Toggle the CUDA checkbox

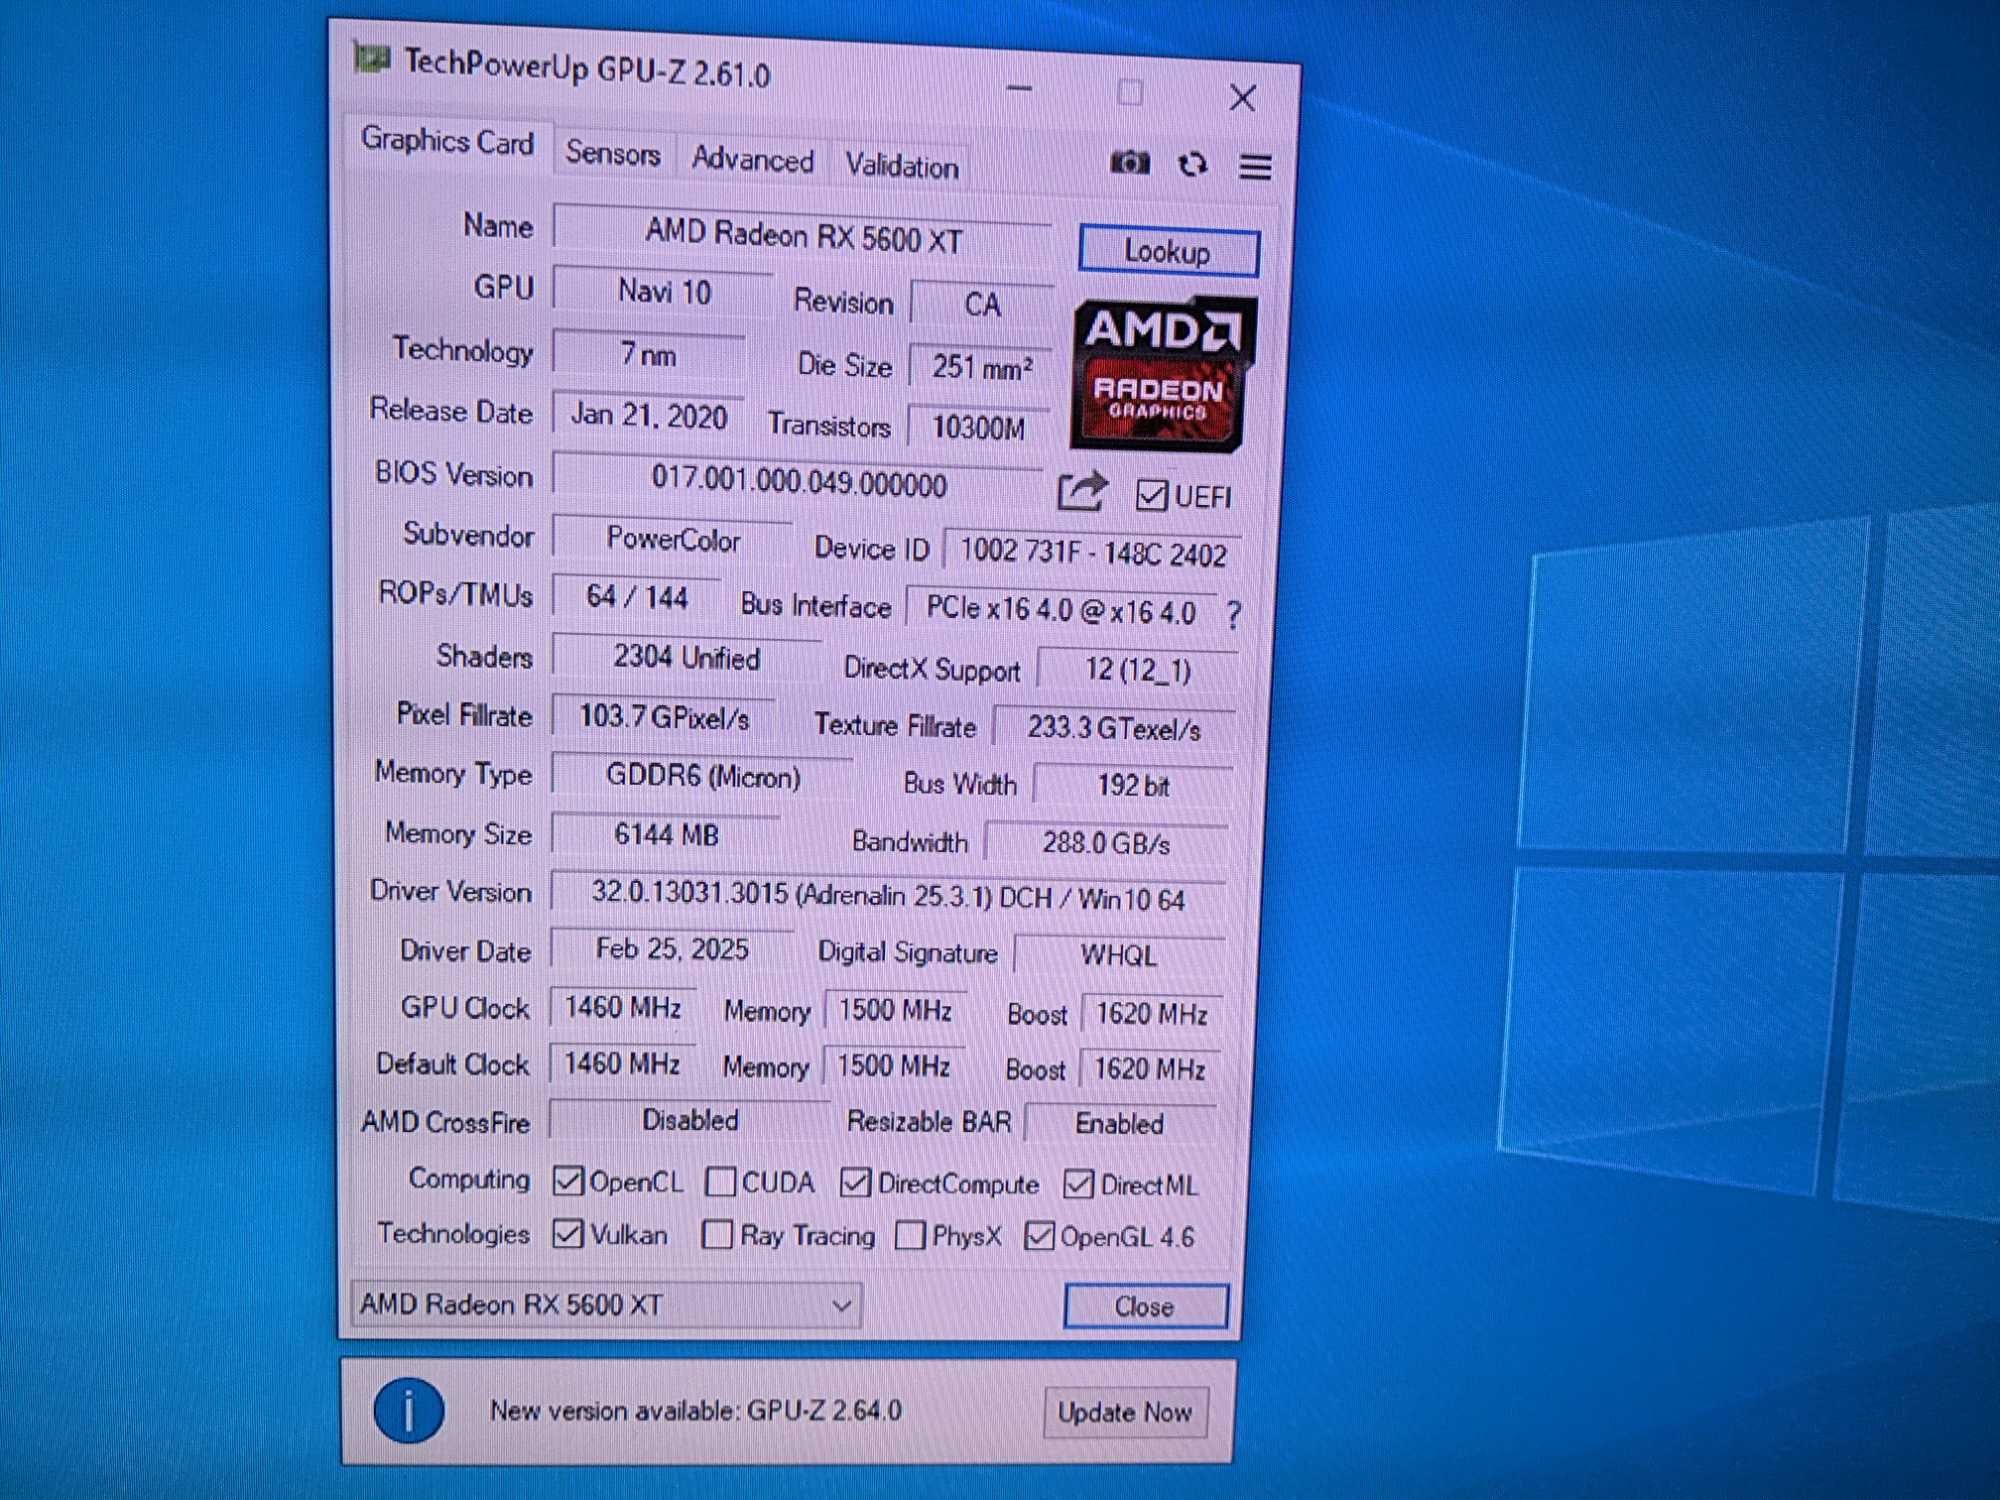pos(720,1182)
